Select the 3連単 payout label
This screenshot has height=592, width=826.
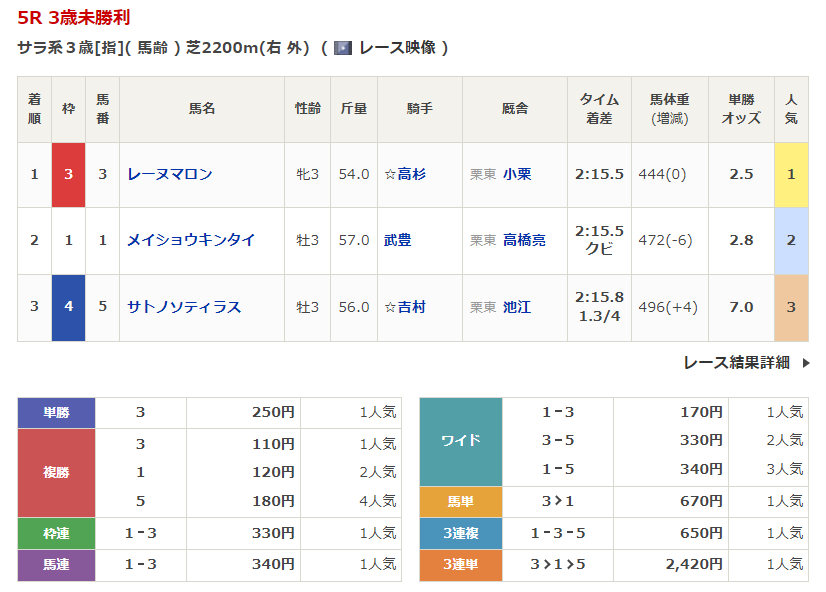click(460, 565)
